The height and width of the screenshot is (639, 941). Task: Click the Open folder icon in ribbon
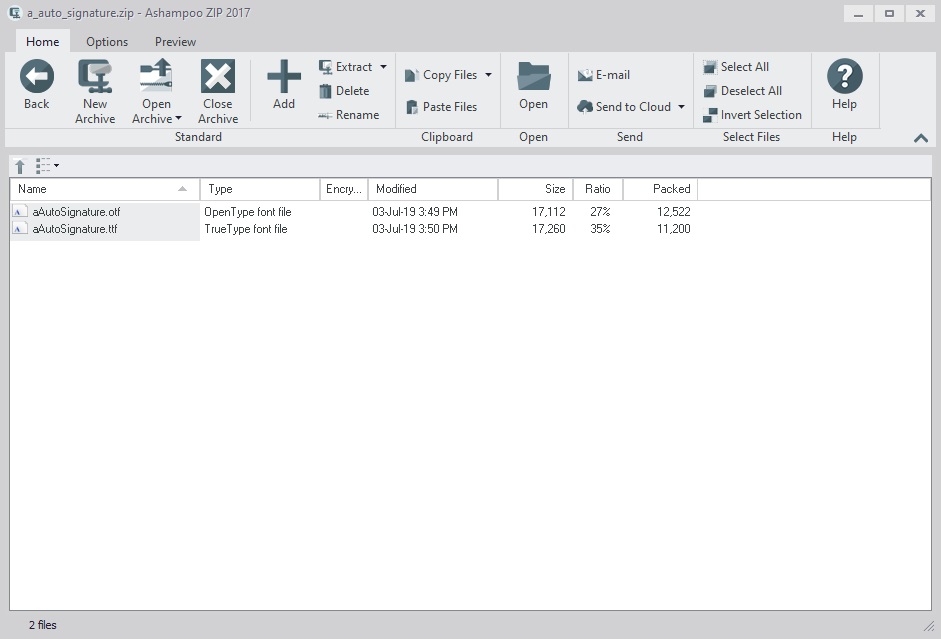tap(533, 77)
